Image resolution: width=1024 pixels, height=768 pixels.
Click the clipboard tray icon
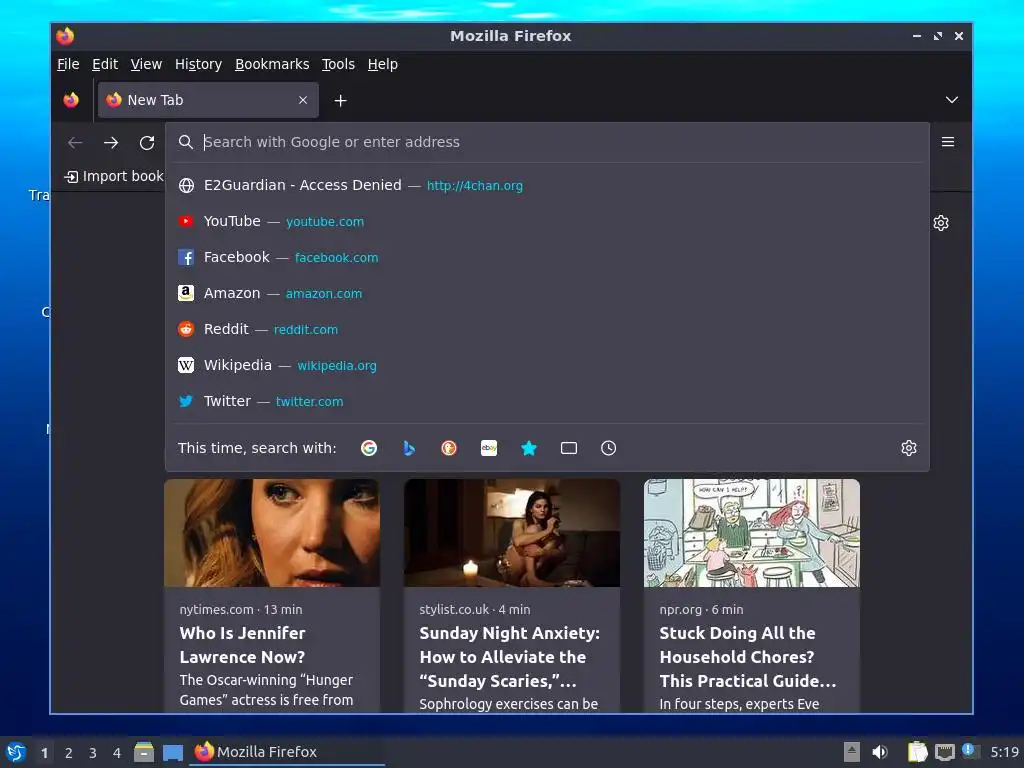pyautogui.click(x=917, y=752)
